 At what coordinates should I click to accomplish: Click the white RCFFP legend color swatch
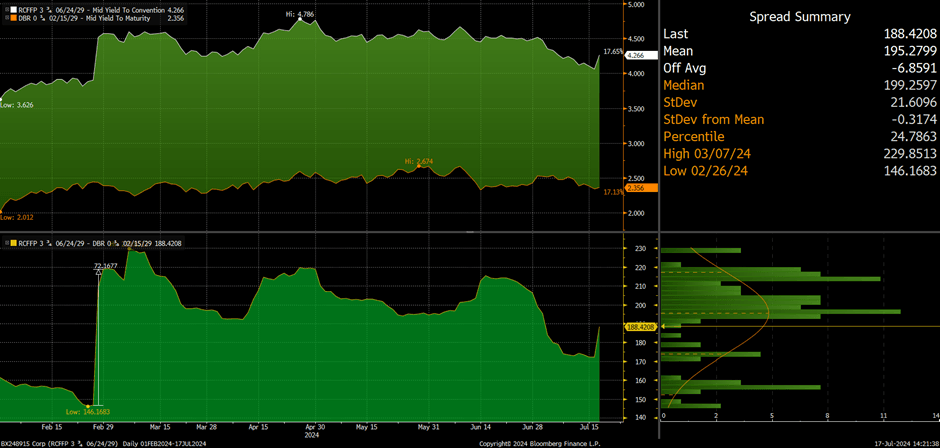pyautogui.click(x=5, y=8)
